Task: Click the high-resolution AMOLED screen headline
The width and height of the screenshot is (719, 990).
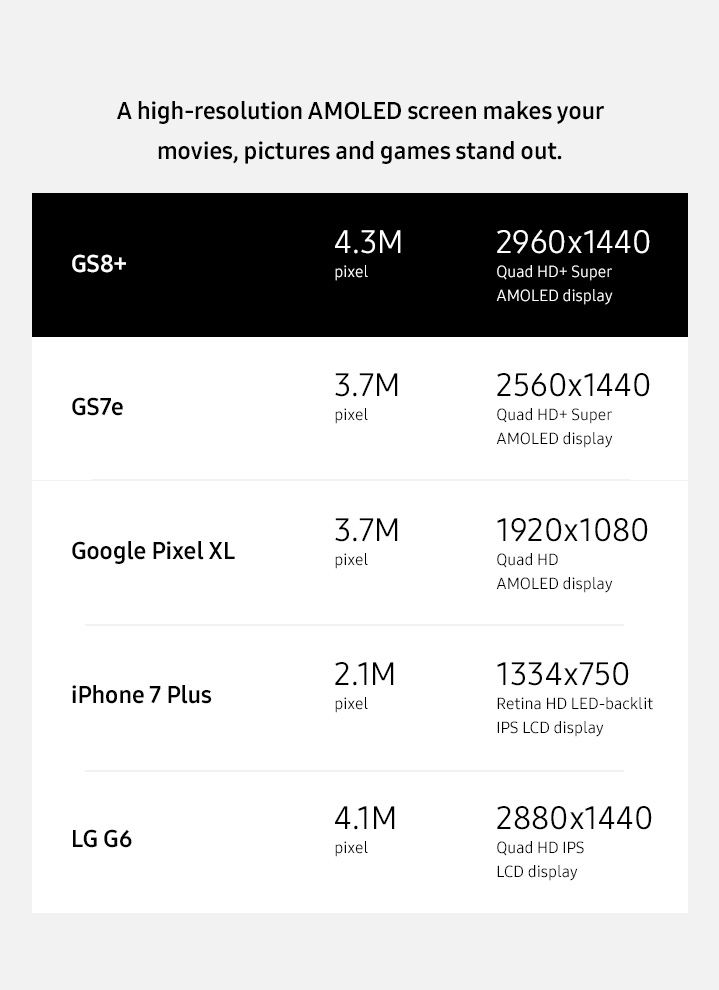Action: pyautogui.click(x=360, y=131)
